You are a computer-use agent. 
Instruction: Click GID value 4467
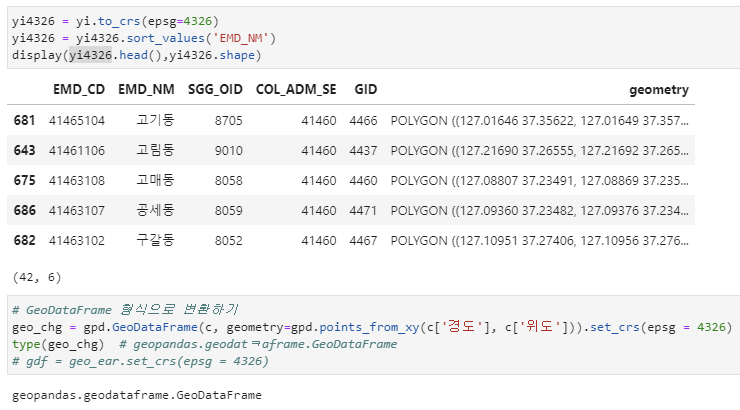click(x=363, y=241)
